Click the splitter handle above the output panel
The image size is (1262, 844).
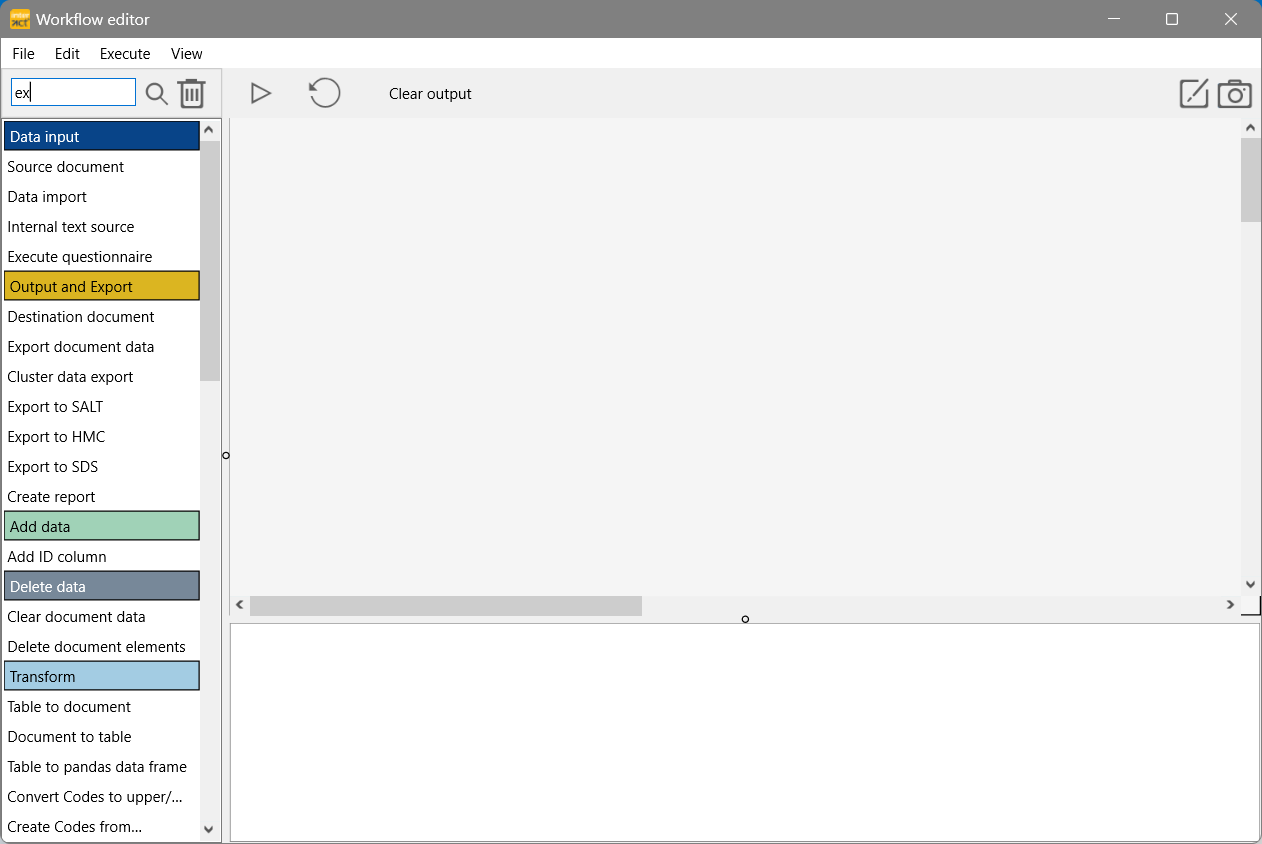point(745,619)
